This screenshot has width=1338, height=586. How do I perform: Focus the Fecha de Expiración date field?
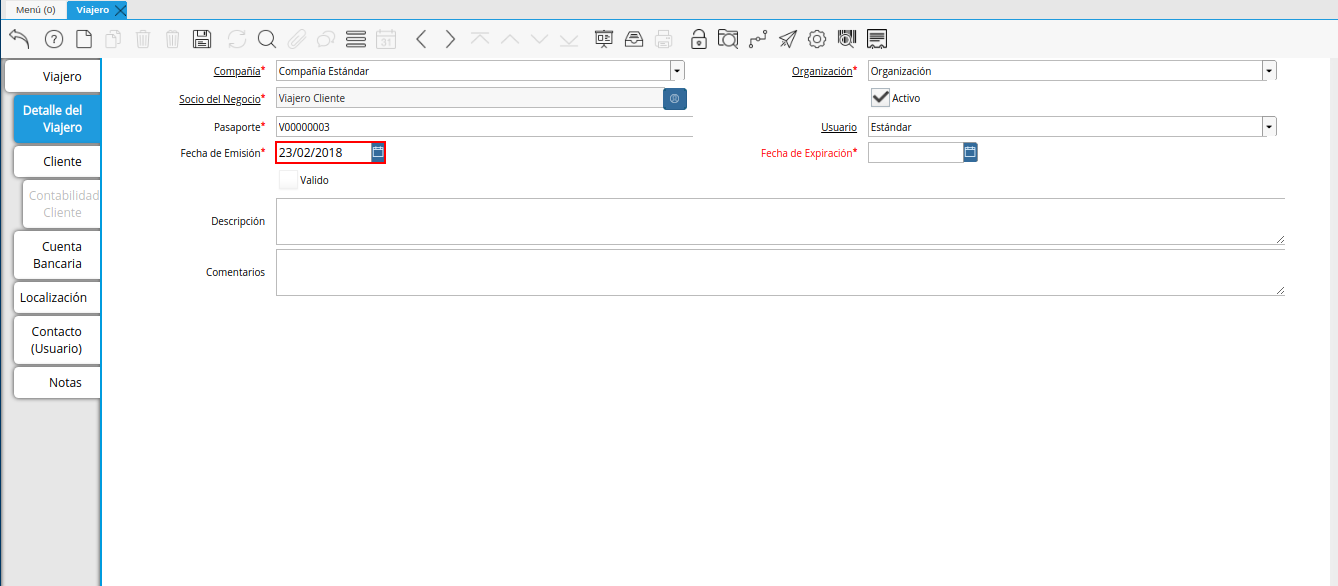point(915,152)
